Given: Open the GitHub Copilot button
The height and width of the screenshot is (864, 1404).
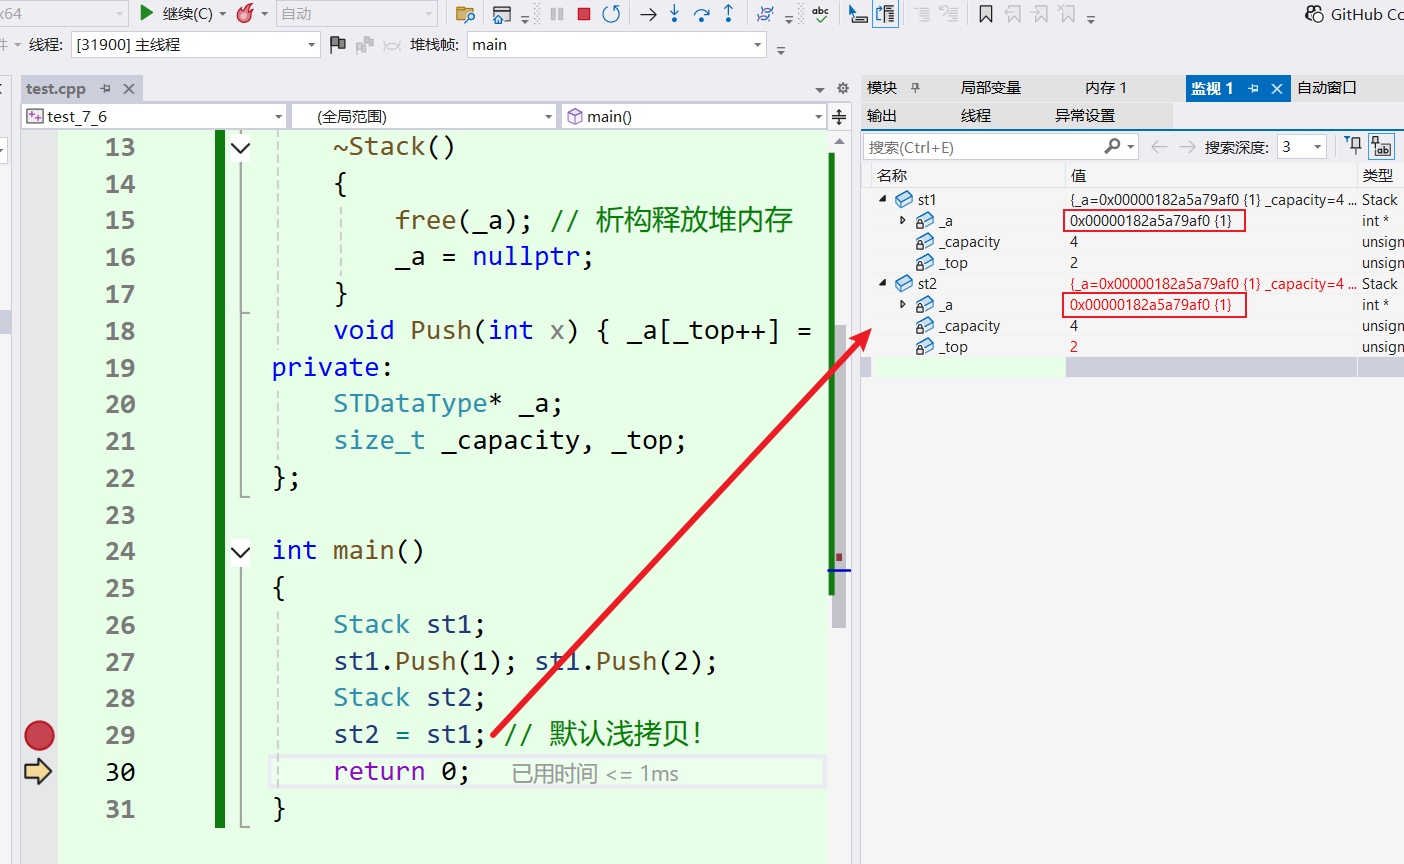Looking at the screenshot, I should (1354, 14).
